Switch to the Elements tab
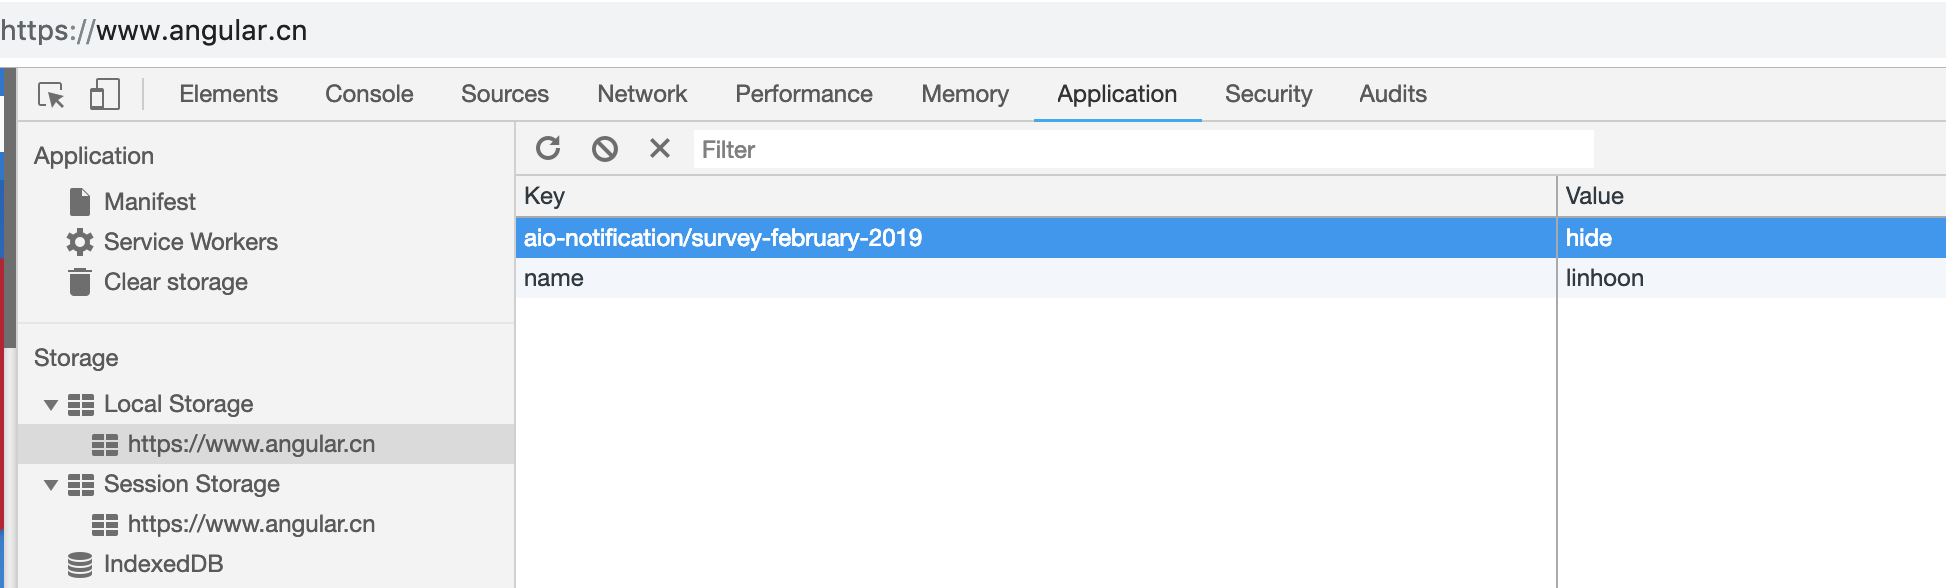This screenshot has height=588, width=1946. (228, 94)
